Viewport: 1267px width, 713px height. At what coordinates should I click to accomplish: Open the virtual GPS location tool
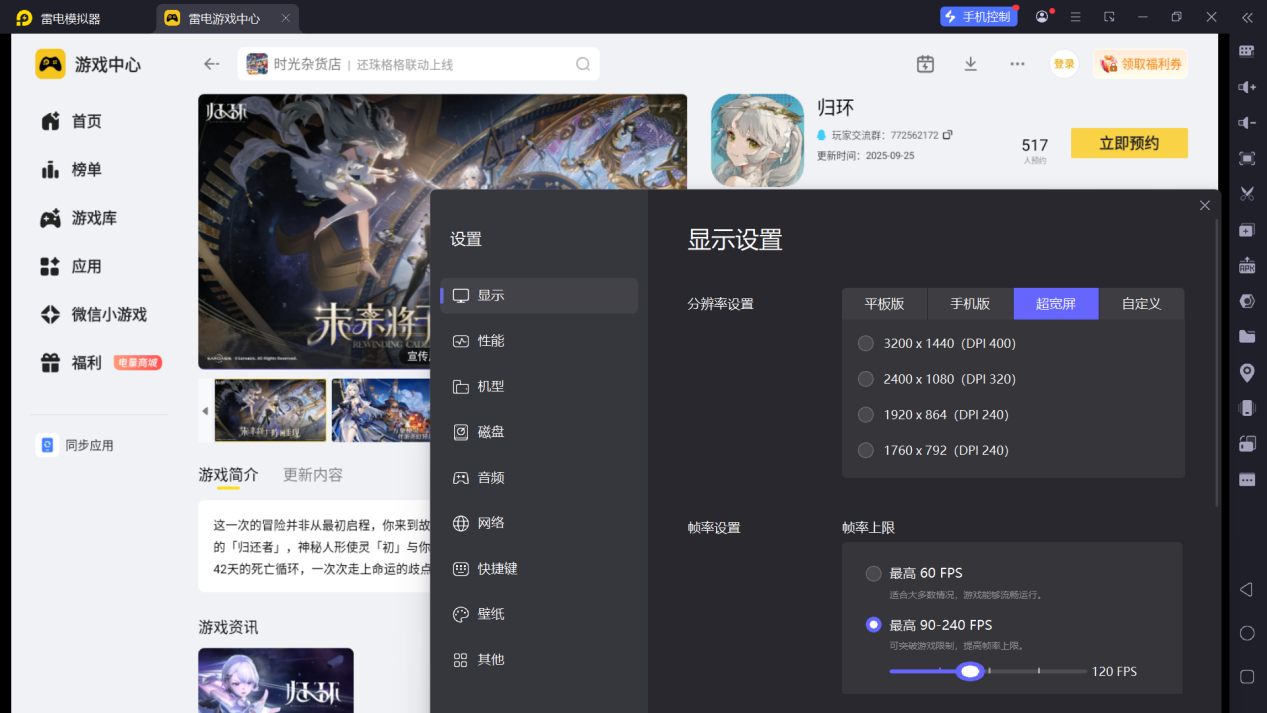tap(1245, 372)
